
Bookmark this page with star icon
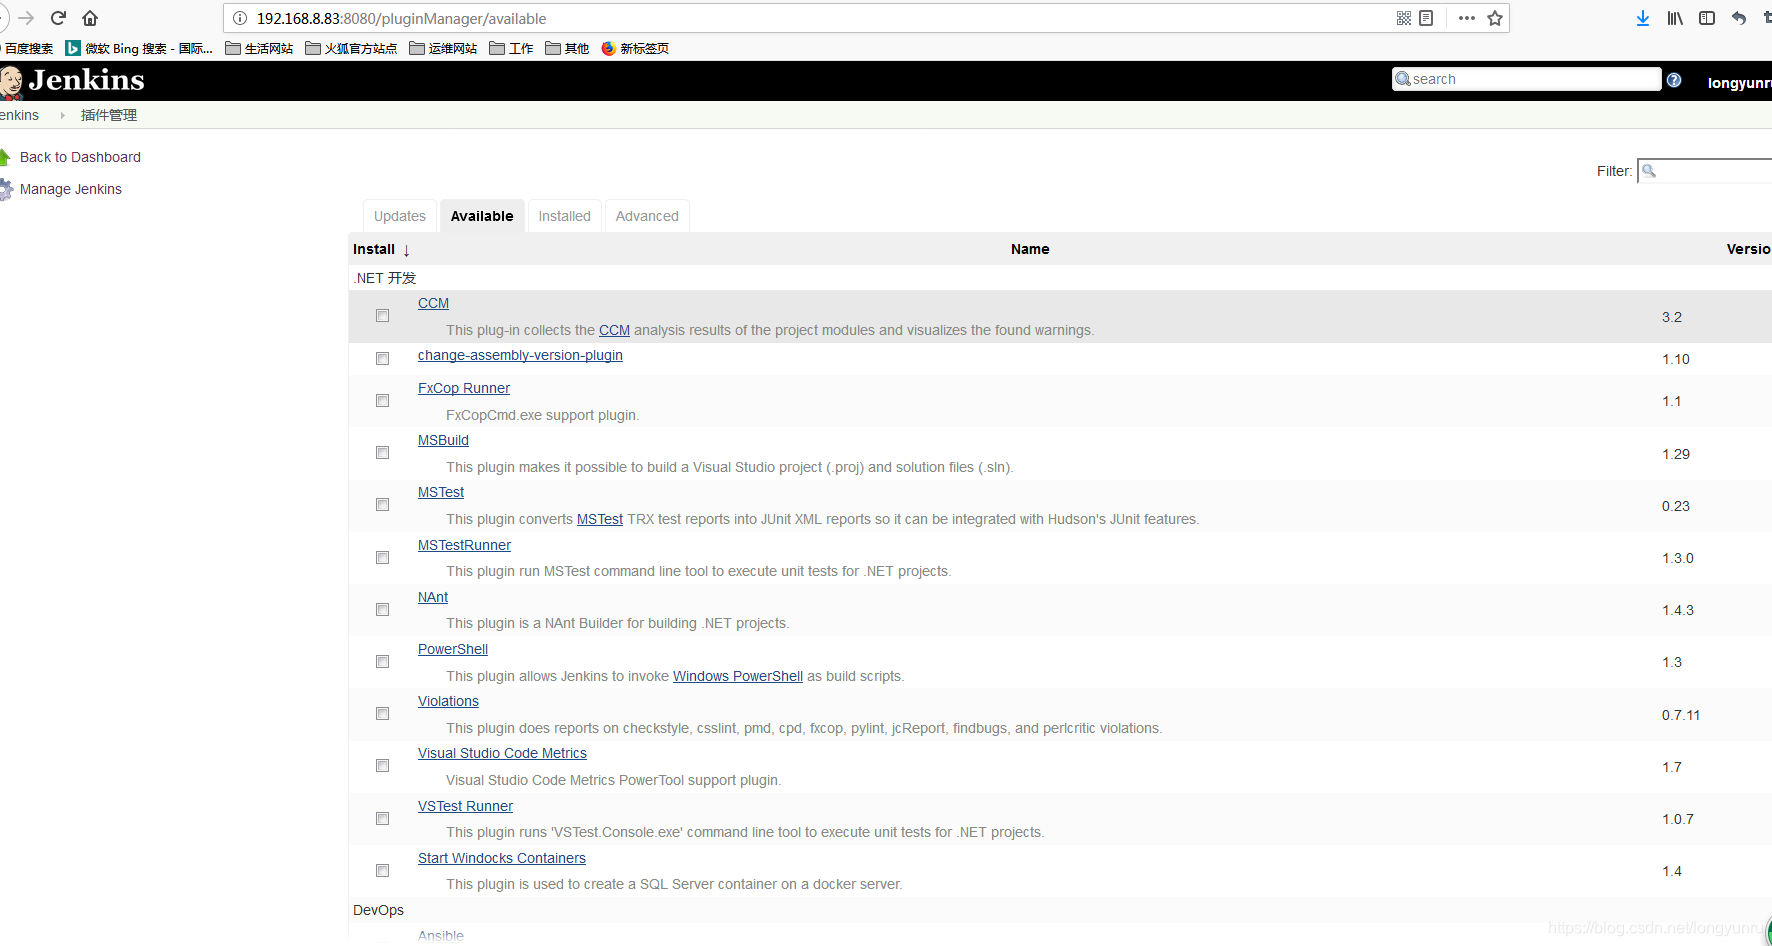(x=1495, y=18)
